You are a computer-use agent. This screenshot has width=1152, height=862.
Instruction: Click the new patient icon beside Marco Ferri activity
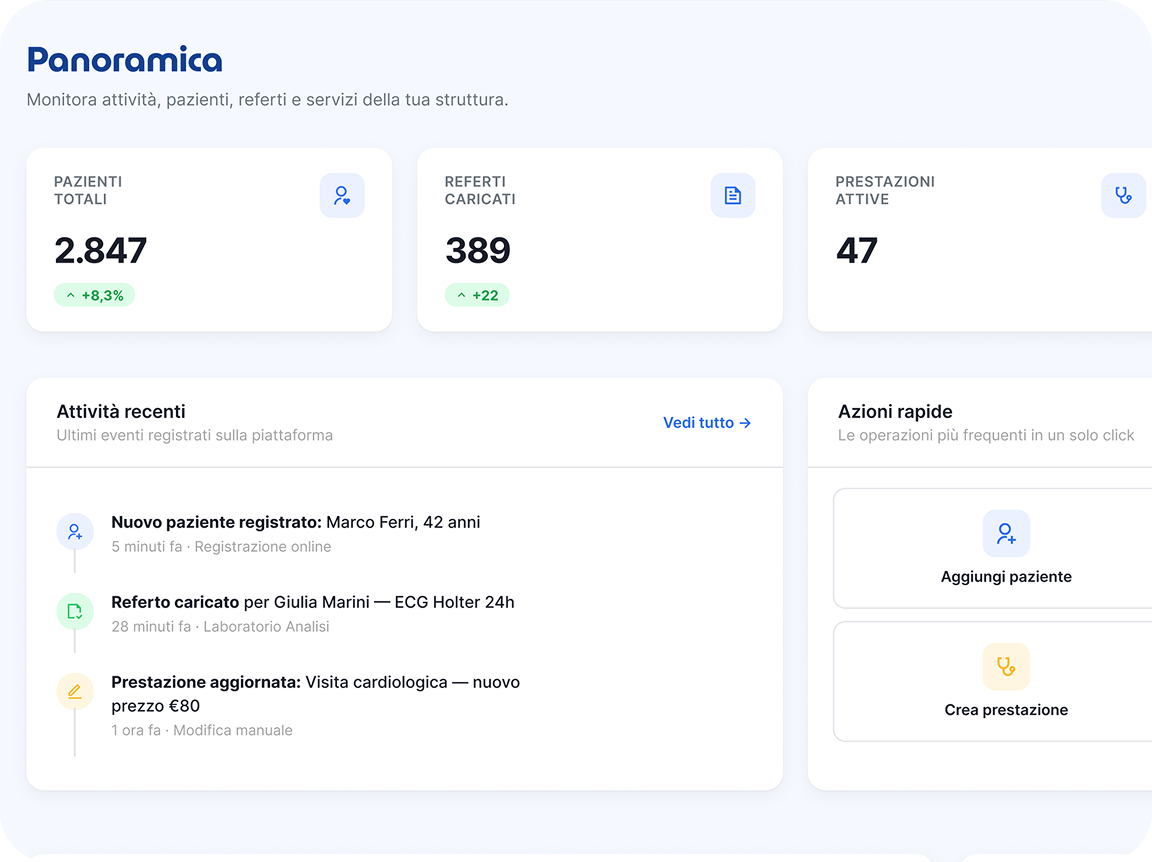click(x=75, y=531)
